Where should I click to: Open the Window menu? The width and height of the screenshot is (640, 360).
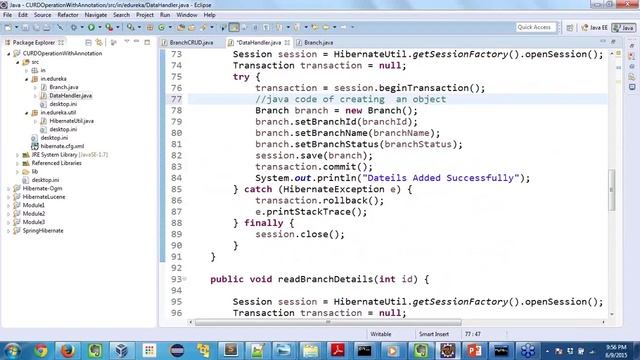187,15
